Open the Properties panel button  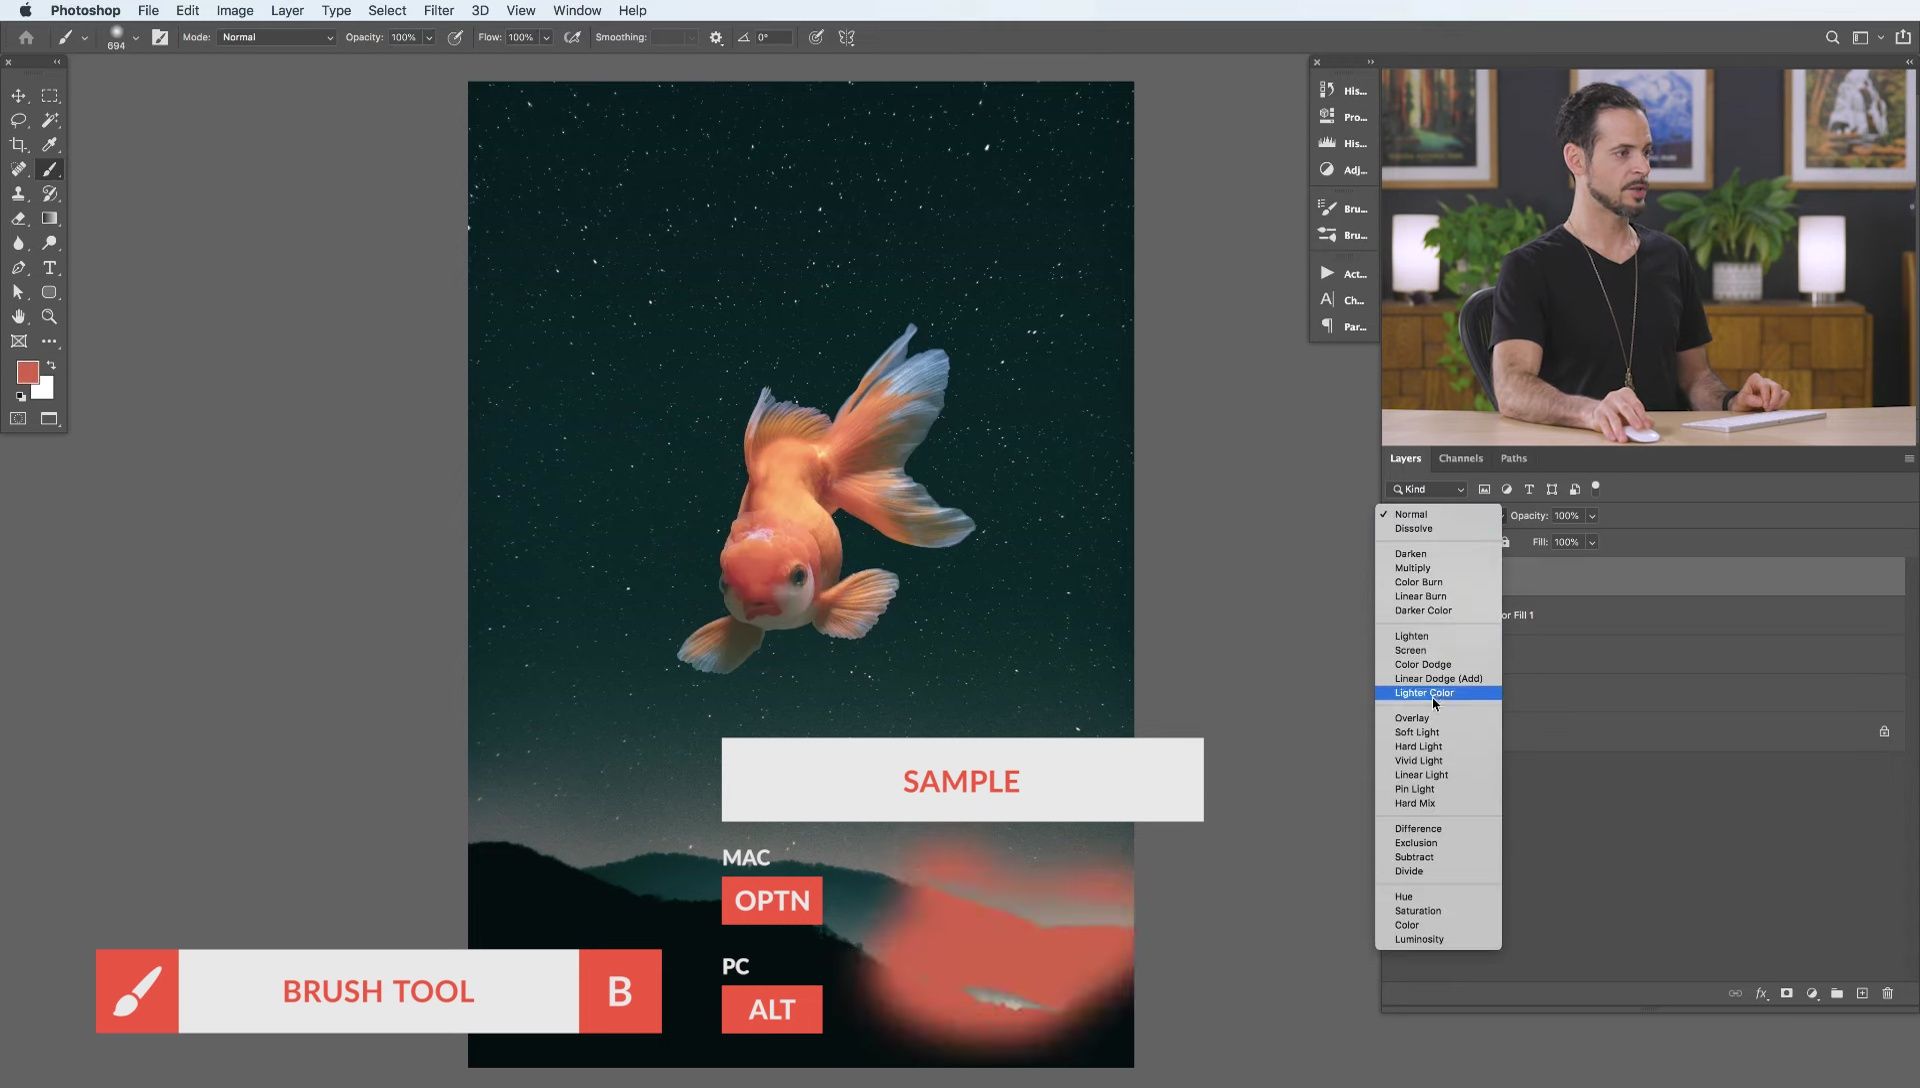point(1343,117)
